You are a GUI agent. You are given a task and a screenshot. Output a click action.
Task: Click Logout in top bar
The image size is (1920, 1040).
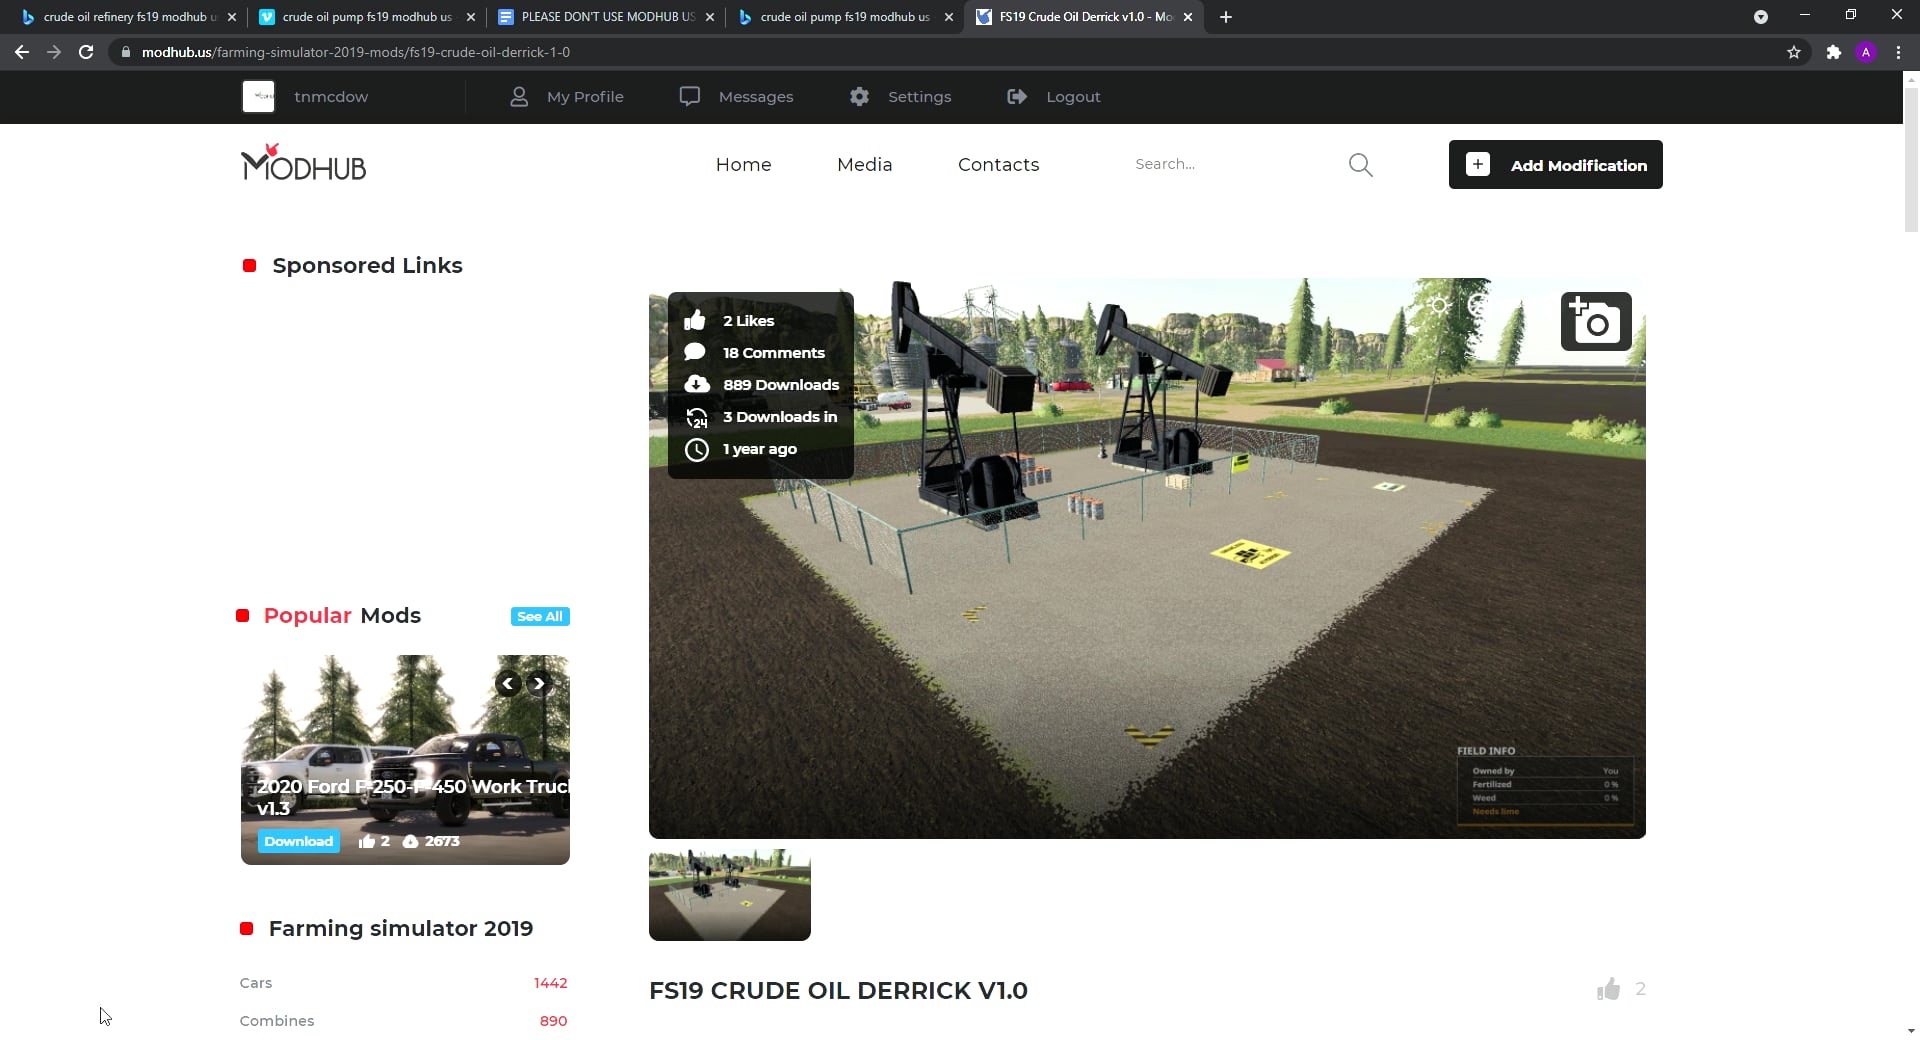[1054, 97]
